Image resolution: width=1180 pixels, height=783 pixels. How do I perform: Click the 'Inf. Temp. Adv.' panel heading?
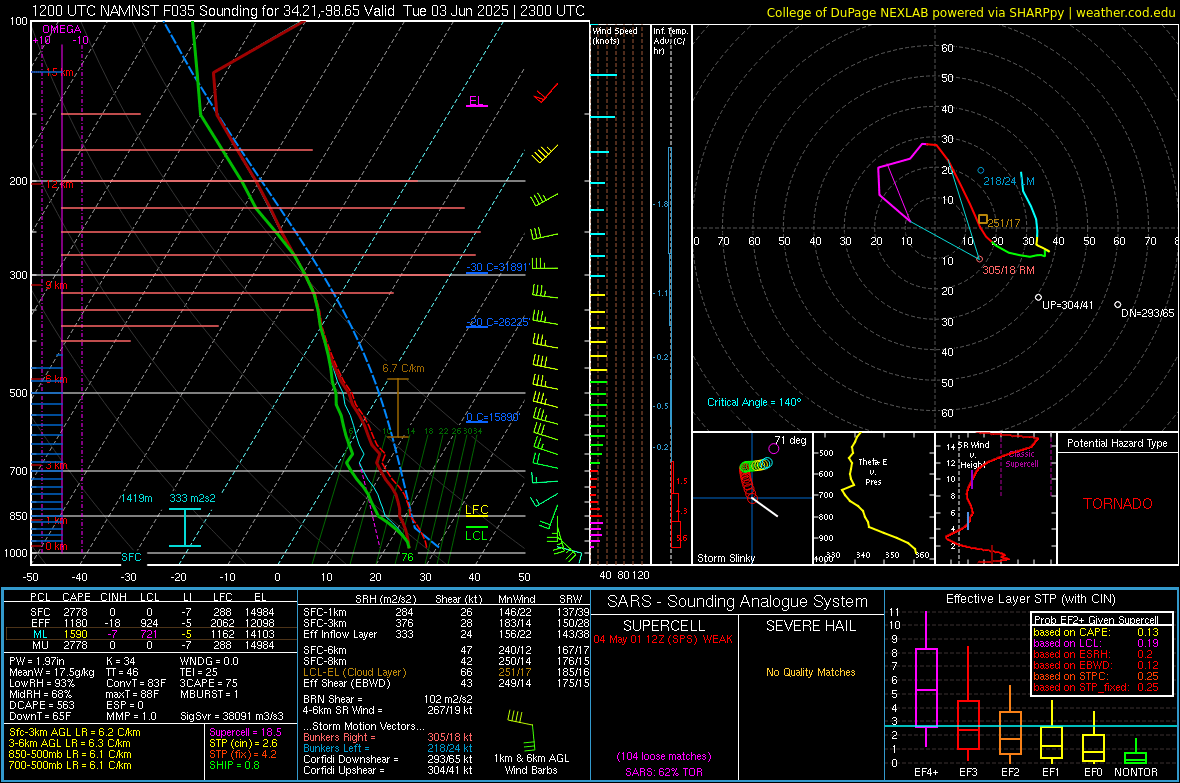coord(670,41)
